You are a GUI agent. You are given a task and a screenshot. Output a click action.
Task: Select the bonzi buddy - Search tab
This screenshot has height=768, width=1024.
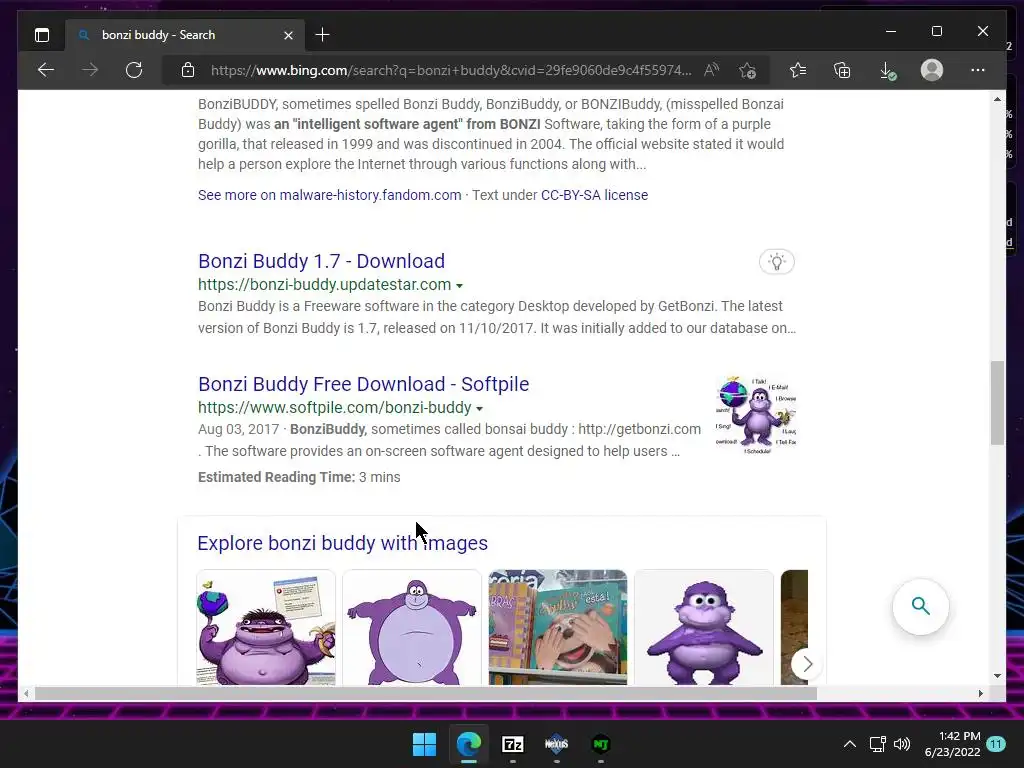tap(185, 35)
